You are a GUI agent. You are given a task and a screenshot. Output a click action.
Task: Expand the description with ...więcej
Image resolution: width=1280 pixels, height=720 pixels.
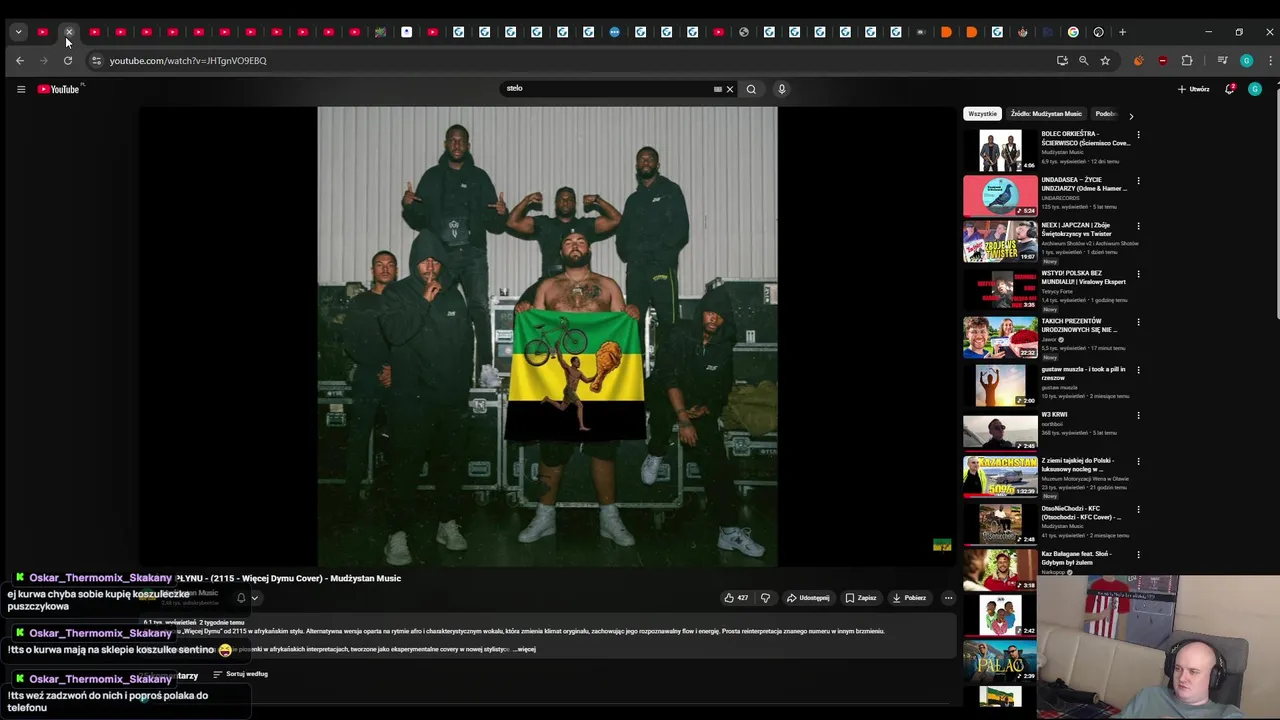524,649
